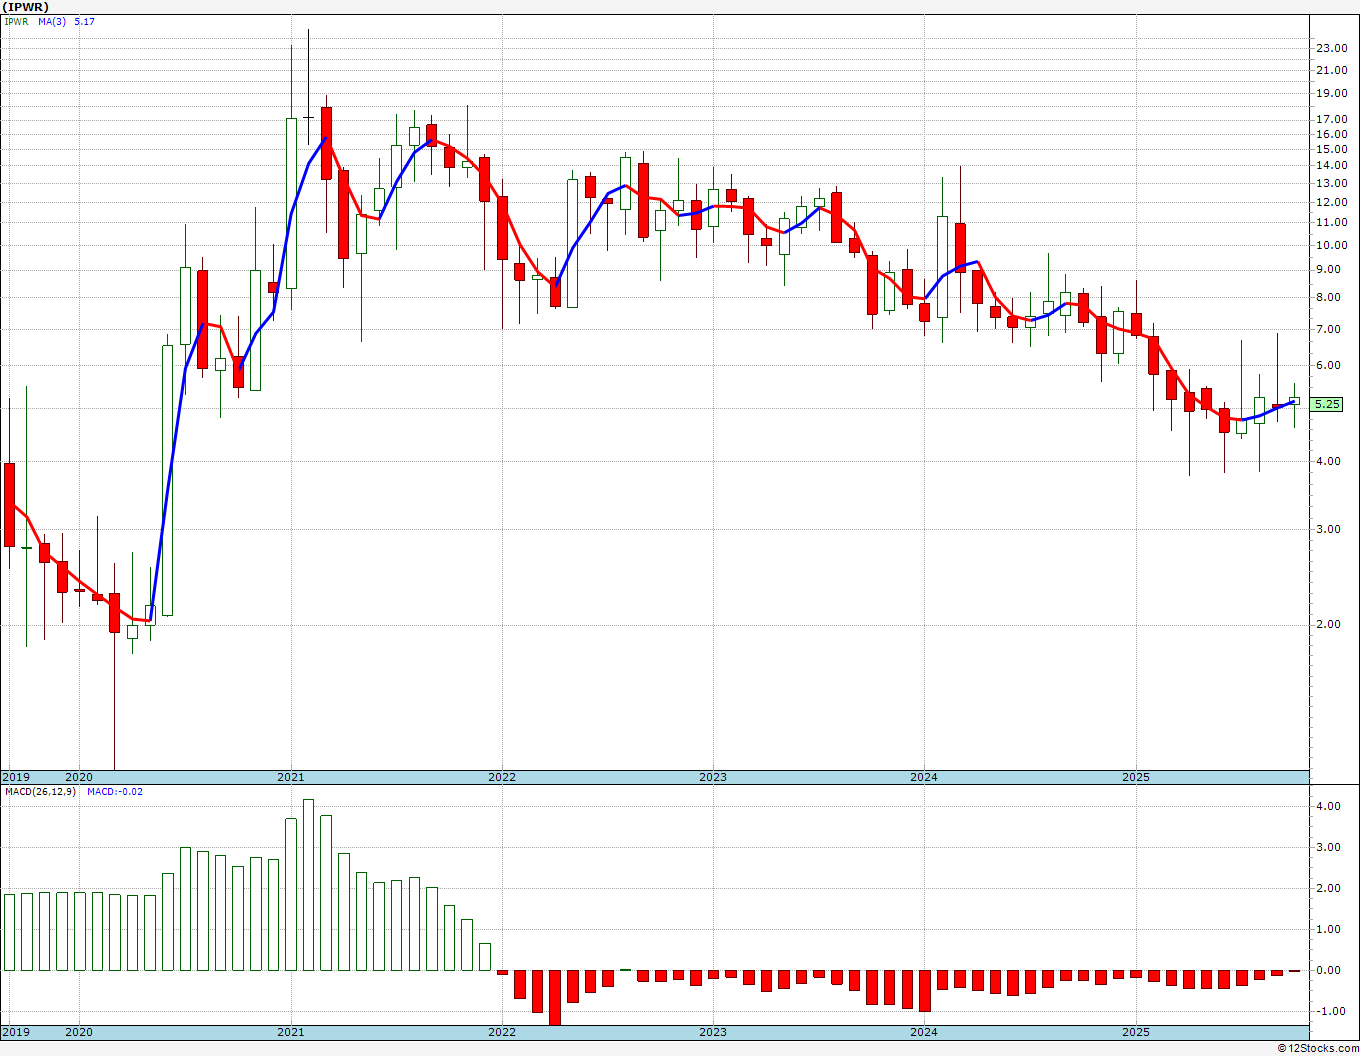Screen dimensions: 1360x1056
Task: Click the MACD(26,12,9) indicator label
Action: 40,792
